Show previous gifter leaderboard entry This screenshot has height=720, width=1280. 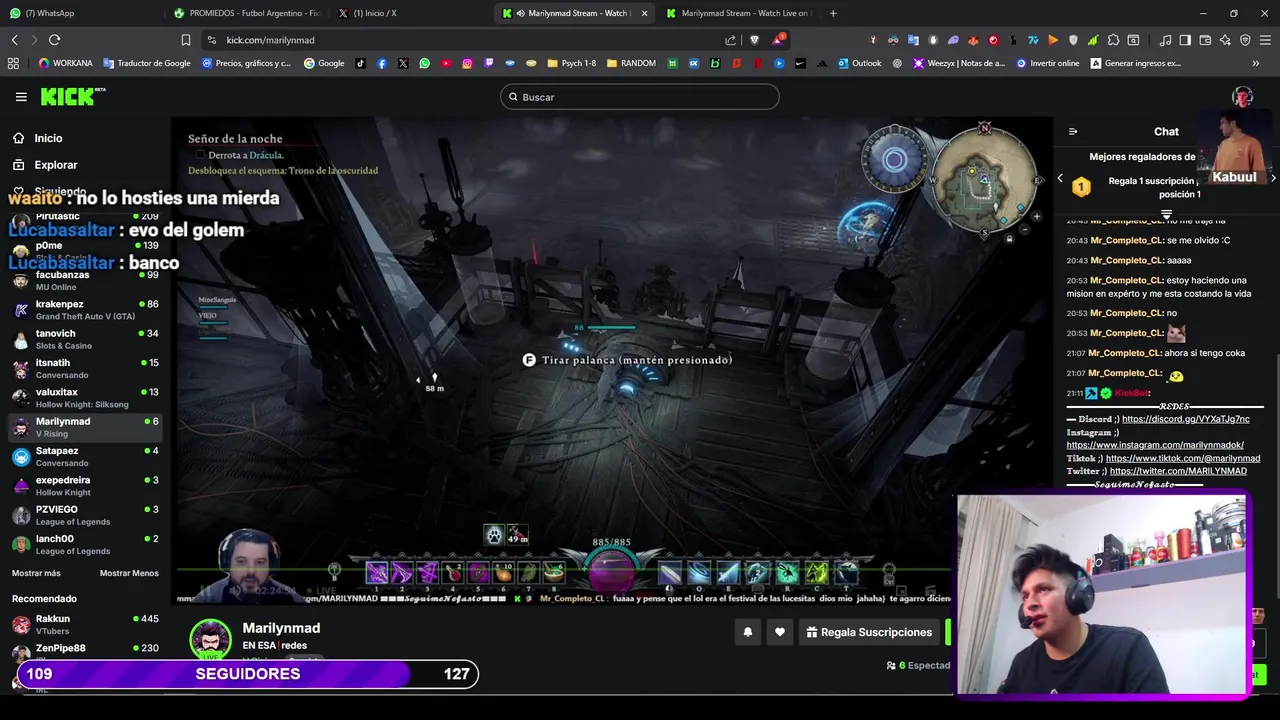pos(1061,178)
